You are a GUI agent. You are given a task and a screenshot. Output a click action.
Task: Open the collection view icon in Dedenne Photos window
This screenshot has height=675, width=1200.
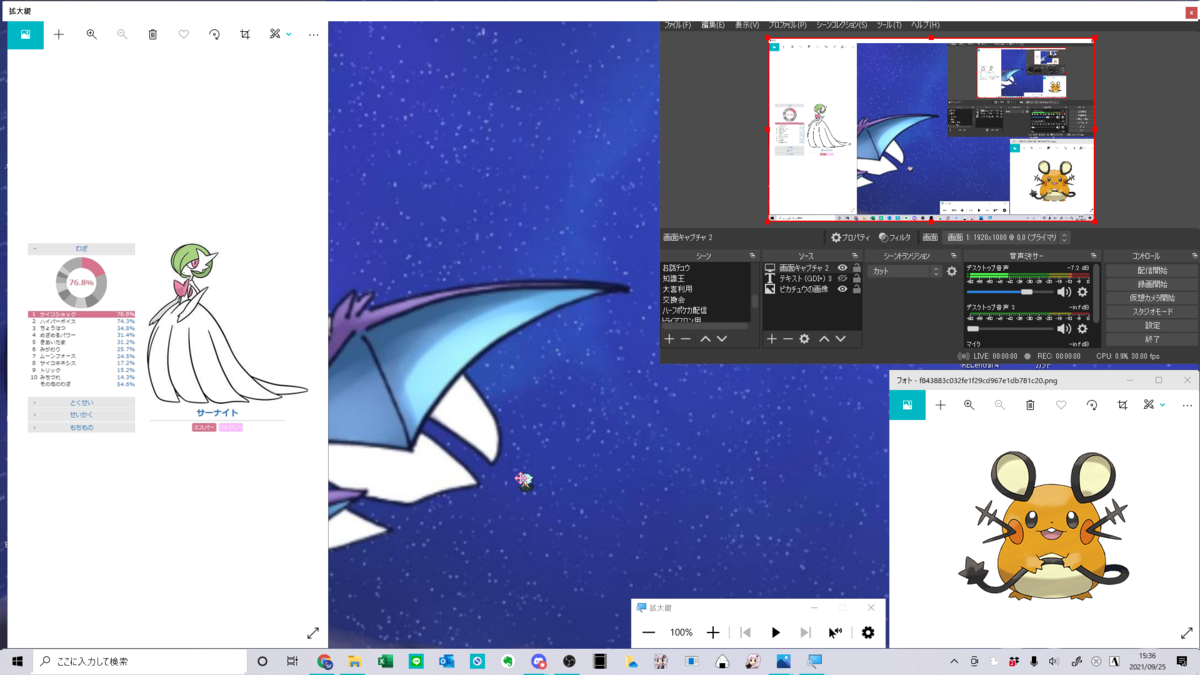(x=907, y=405)
